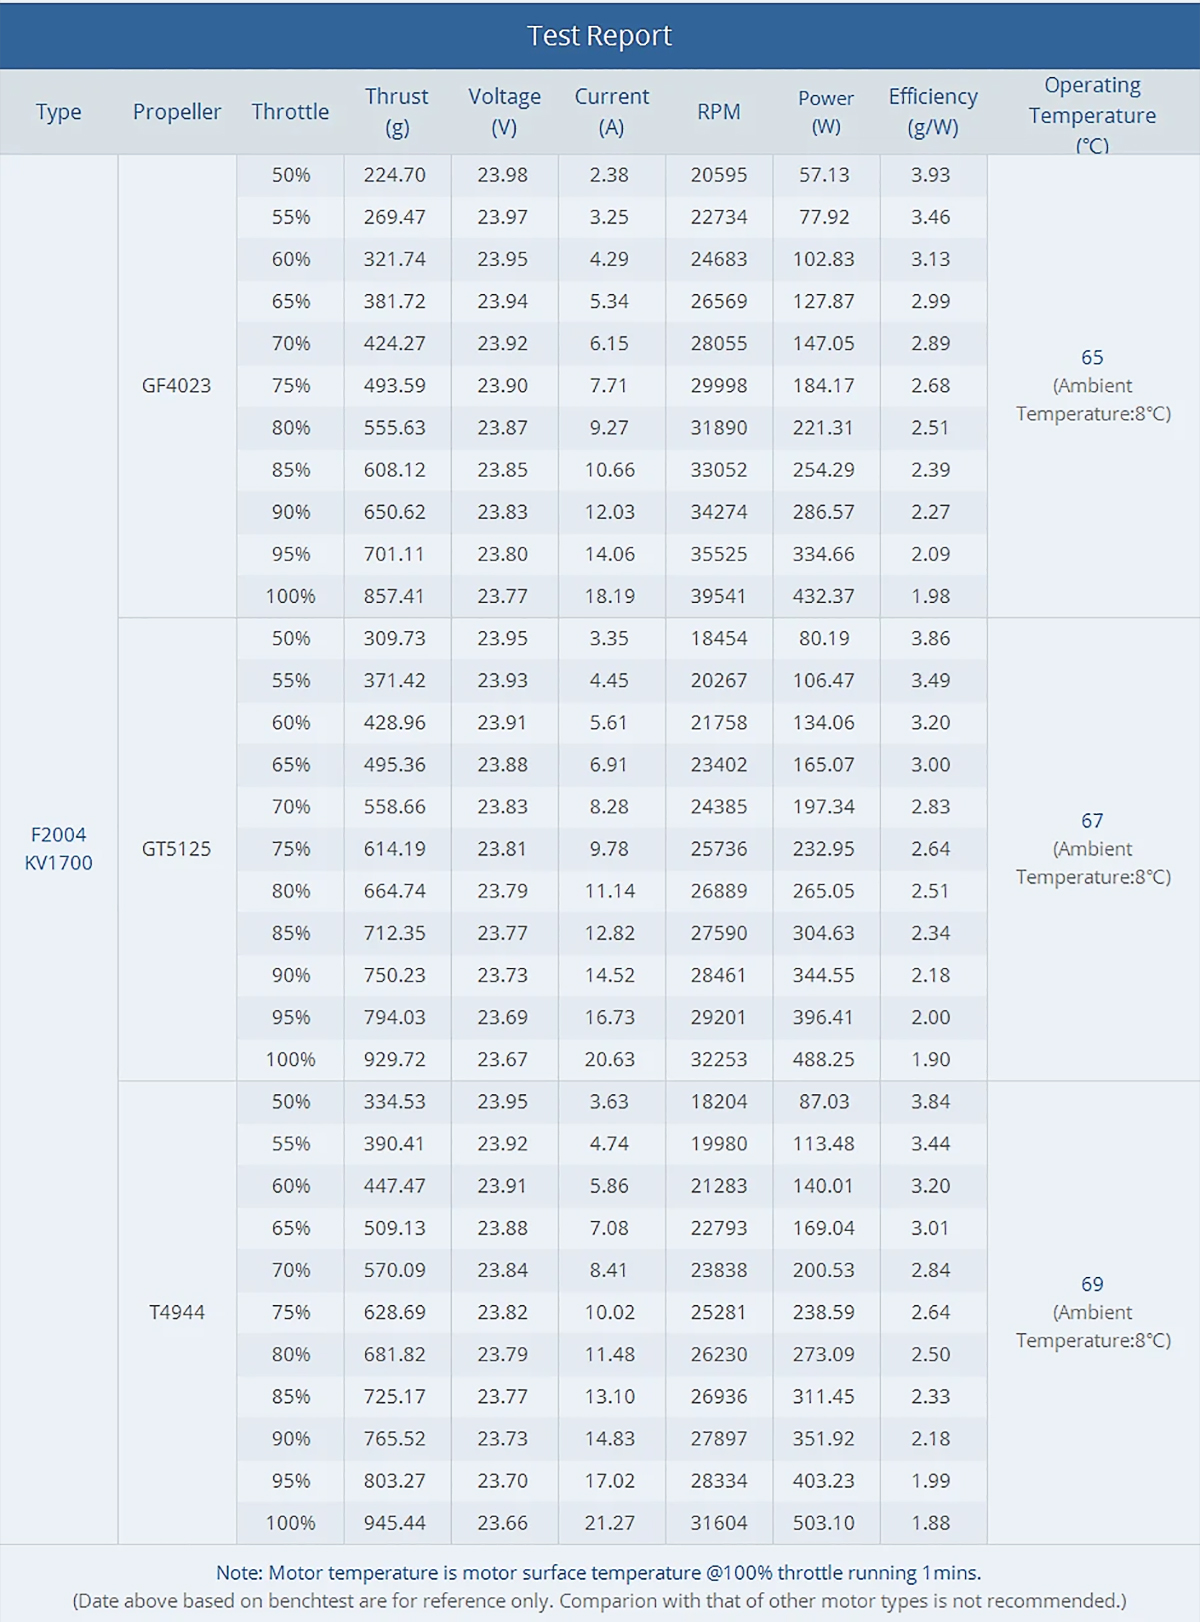The width and height of the screenshot is (1200, 1622).
Task: Click the Power (W) column header
Action: [825, 112]
